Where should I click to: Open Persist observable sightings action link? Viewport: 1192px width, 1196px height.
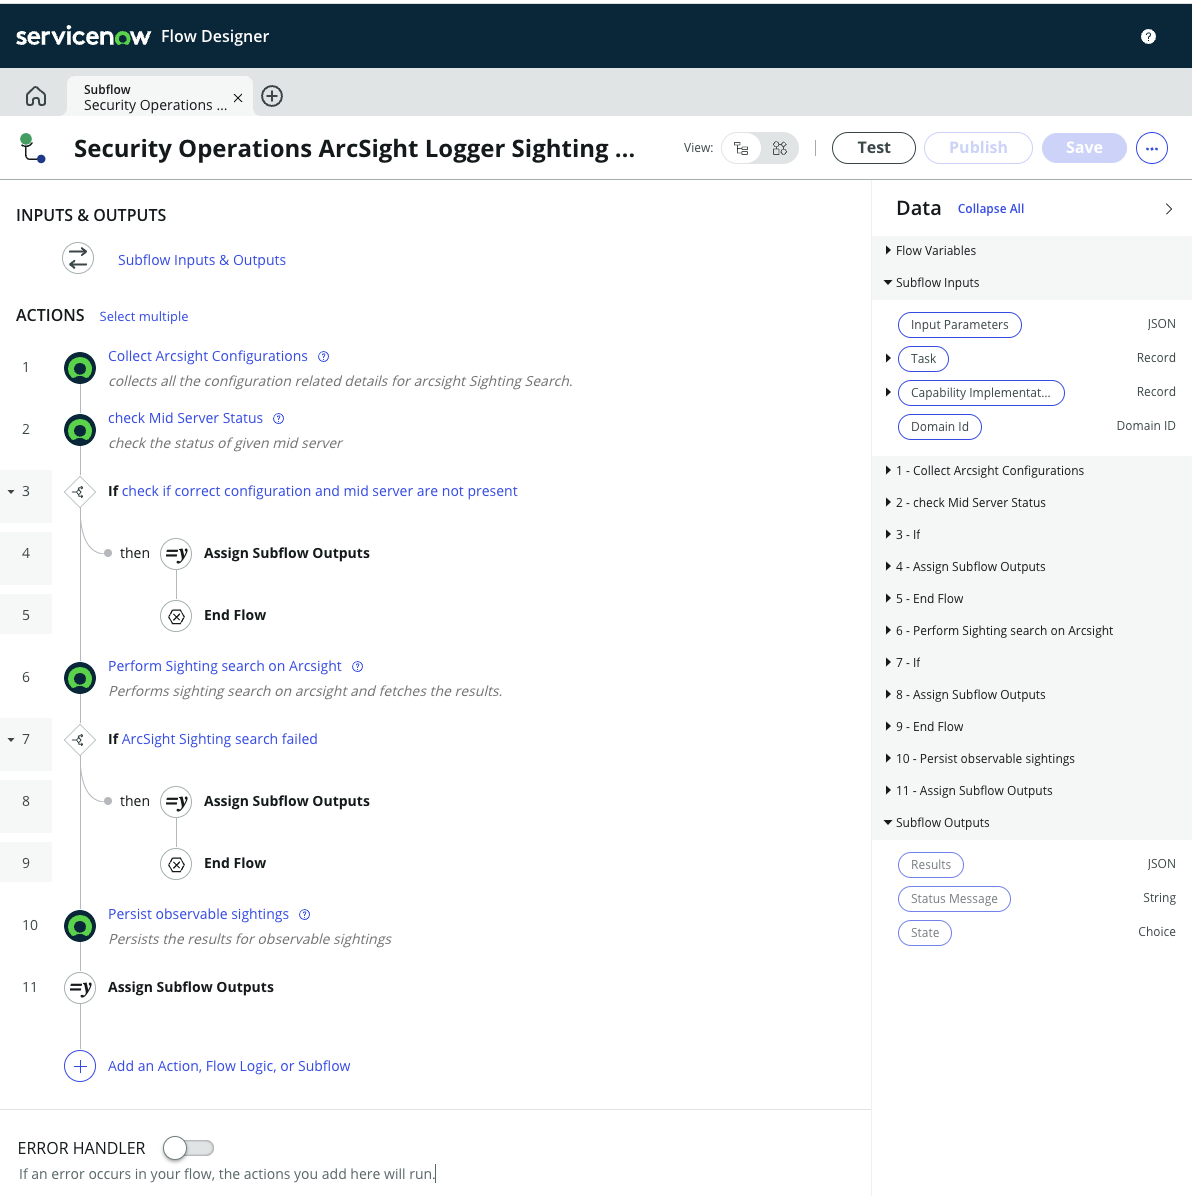point(198,914)
